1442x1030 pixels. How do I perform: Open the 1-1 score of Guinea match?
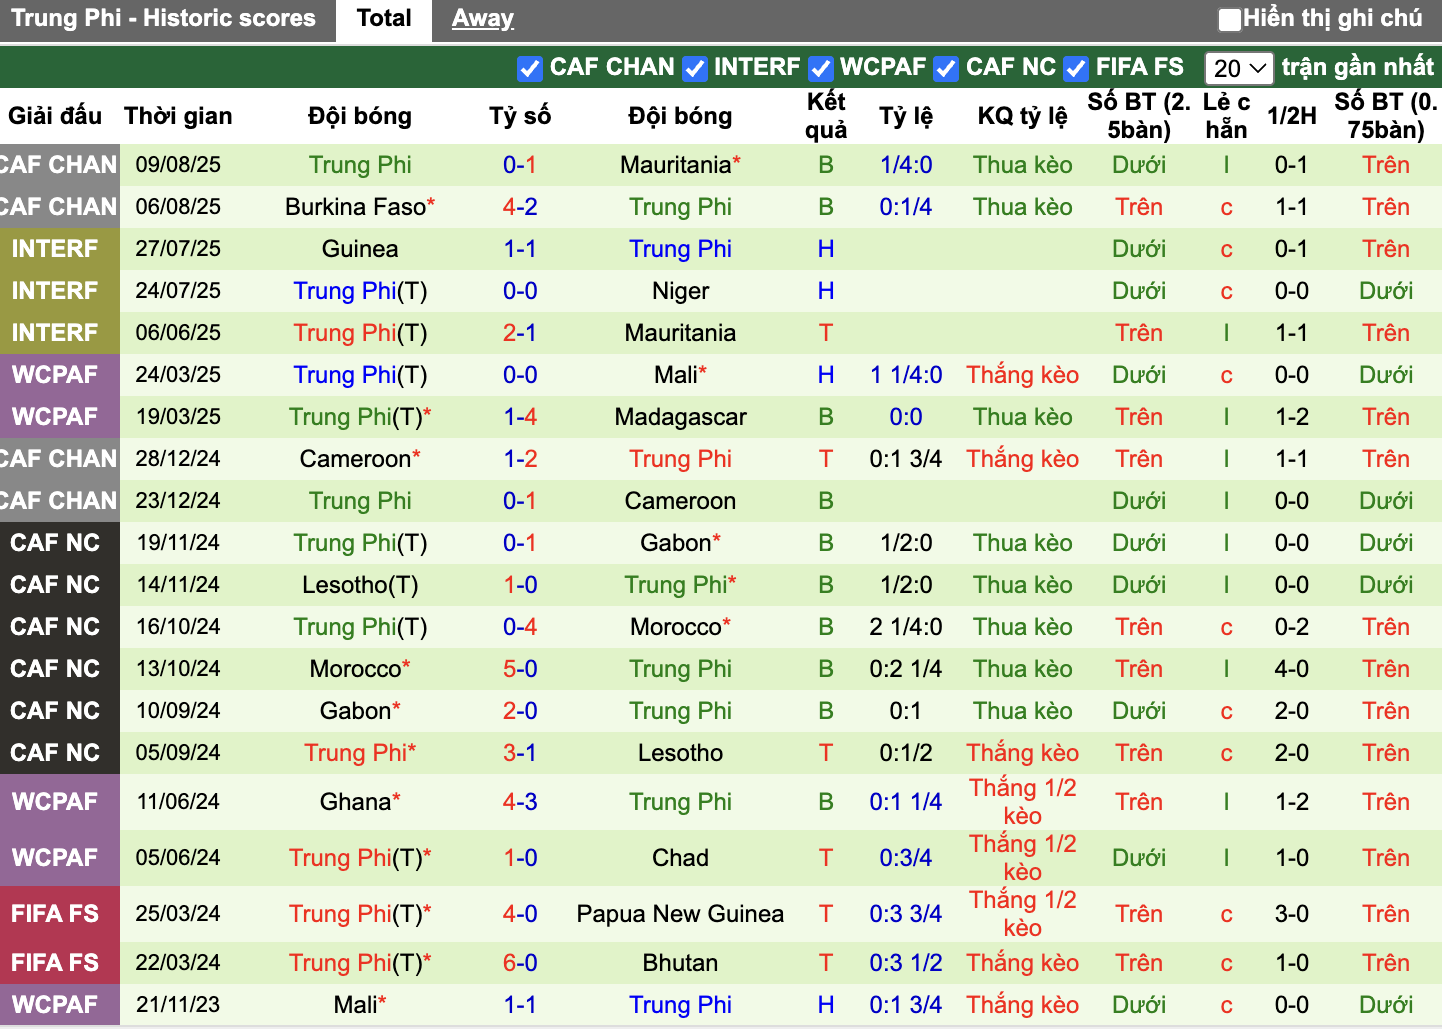pos(520,249)
